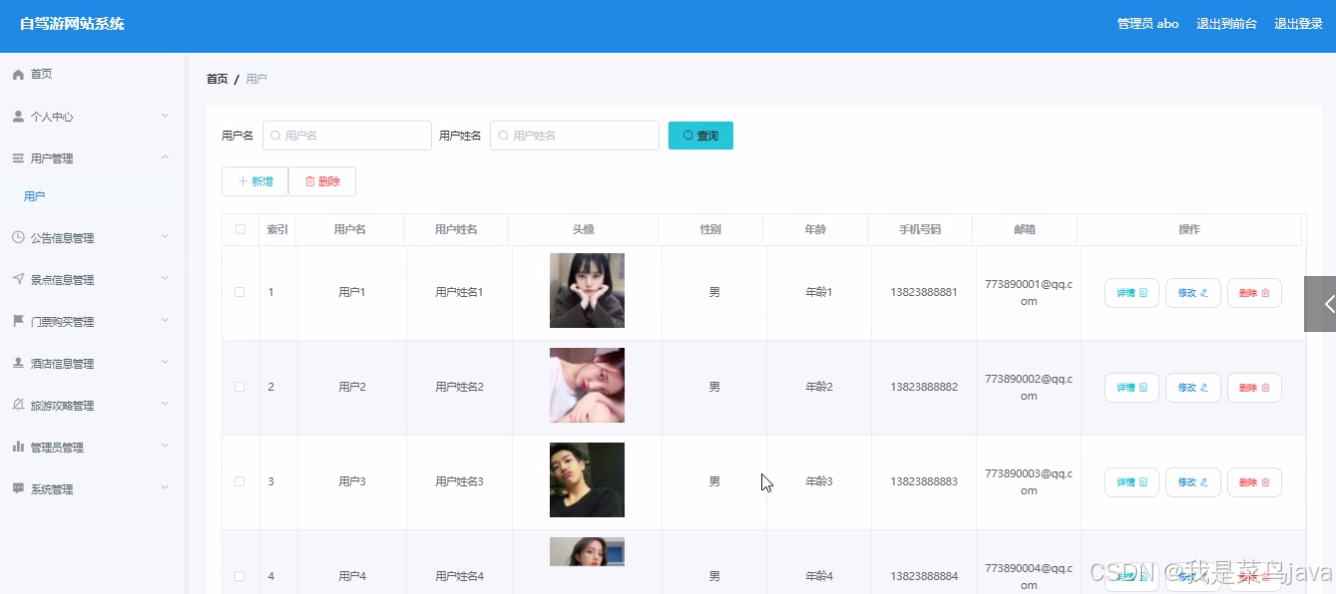Click the icon next to 酒店信息管理
The image size is (1336, 594).
click(x=18, y=364)
